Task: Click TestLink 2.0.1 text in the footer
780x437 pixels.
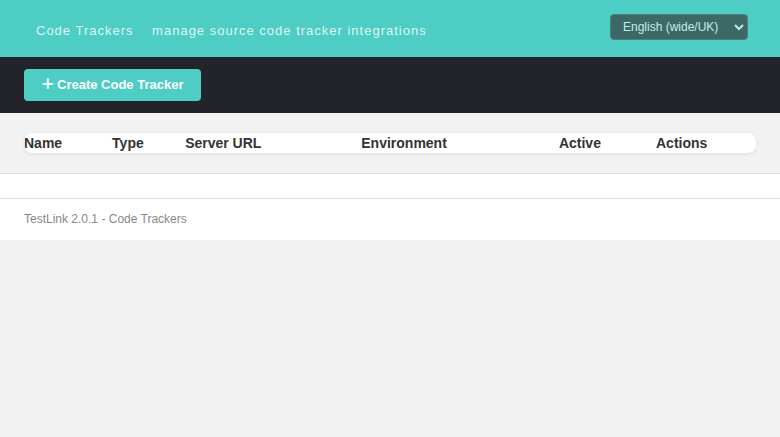Action: click(61, 219)
